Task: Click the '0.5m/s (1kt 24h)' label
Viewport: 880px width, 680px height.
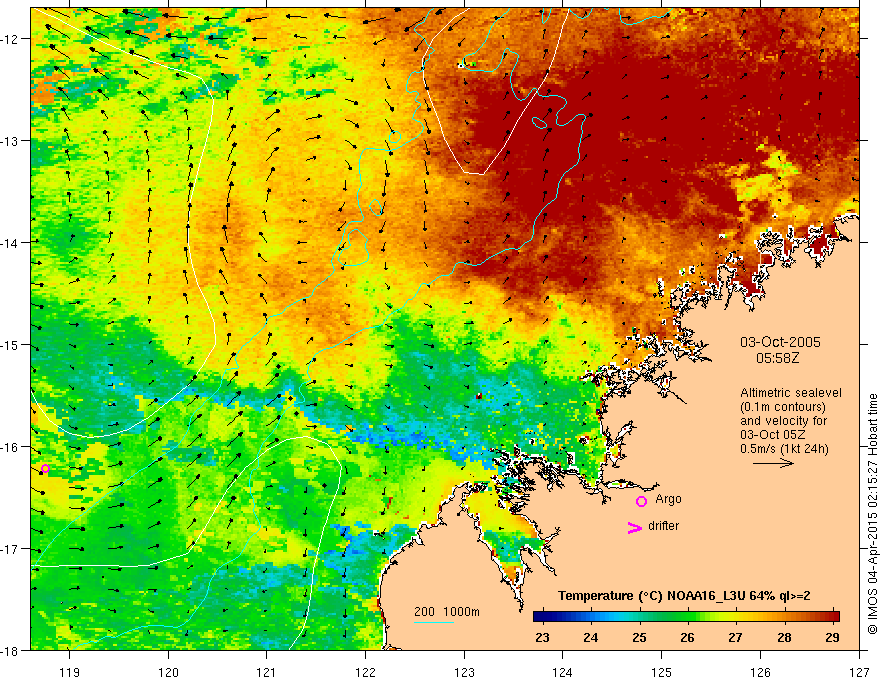Action: pyautogui.click(x=784, y=449)
